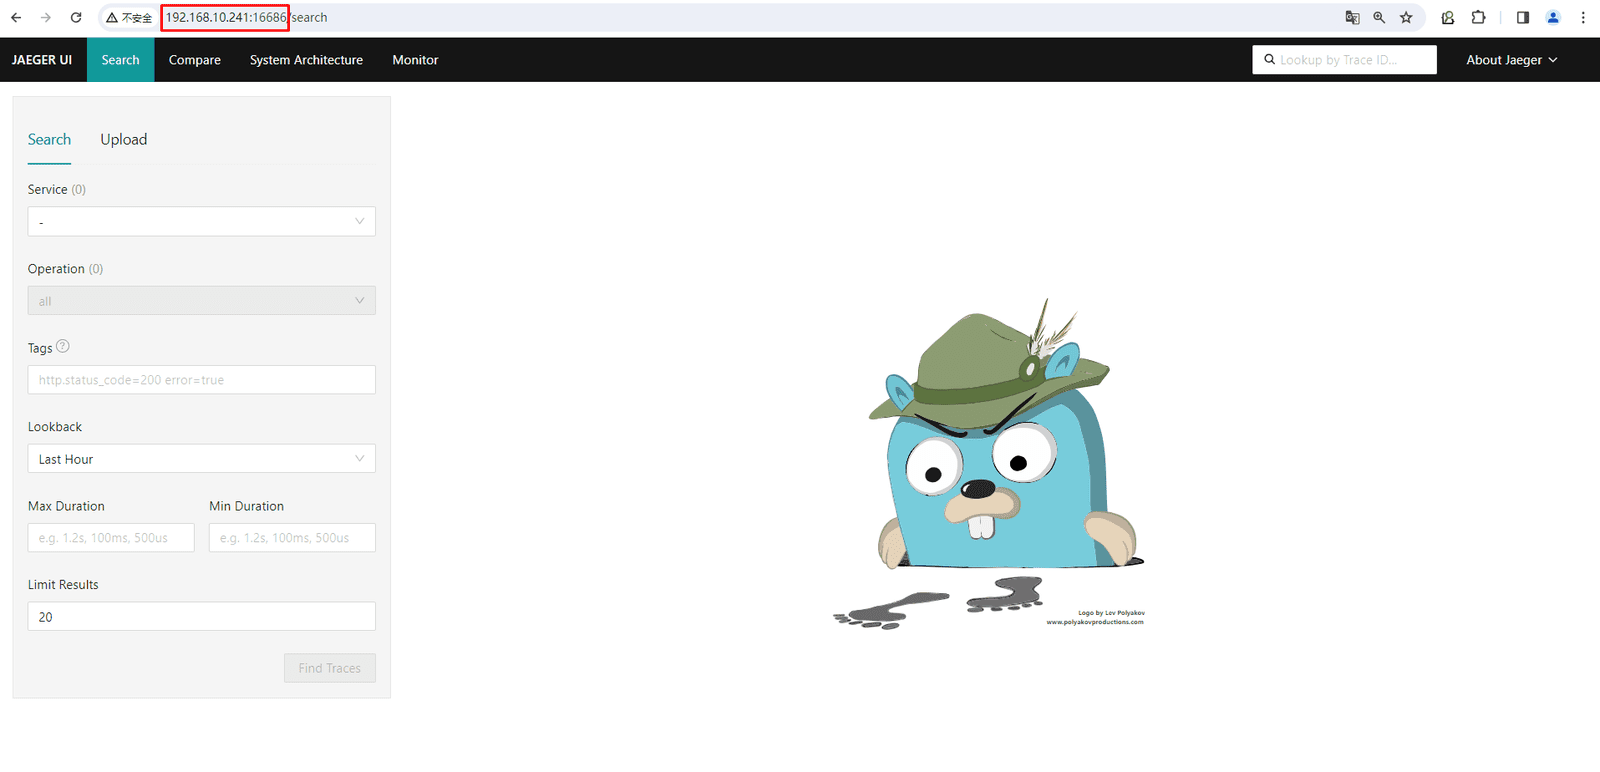Open the Chrome three-dot menu
1600x772 pixels.
pos(1583,17)
